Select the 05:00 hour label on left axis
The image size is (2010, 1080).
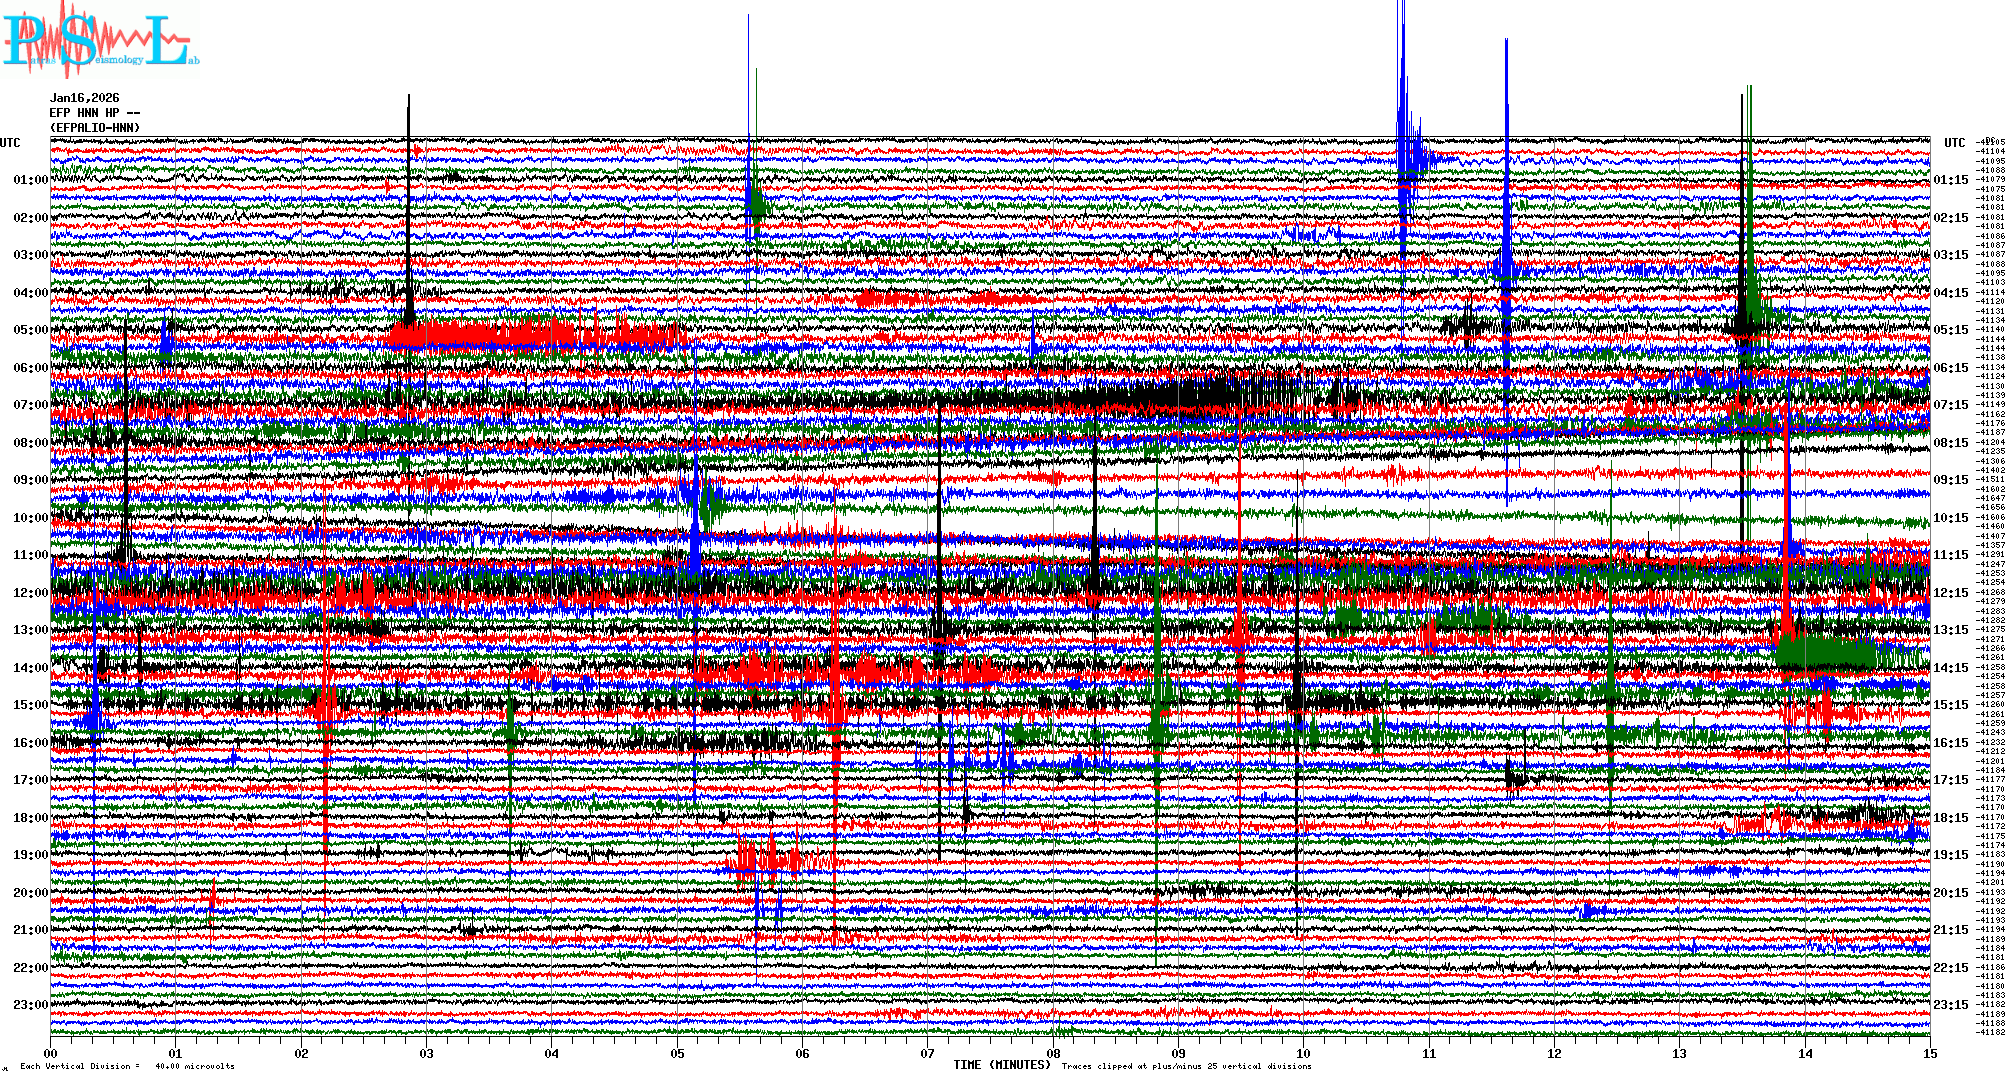tap(30, 330)
